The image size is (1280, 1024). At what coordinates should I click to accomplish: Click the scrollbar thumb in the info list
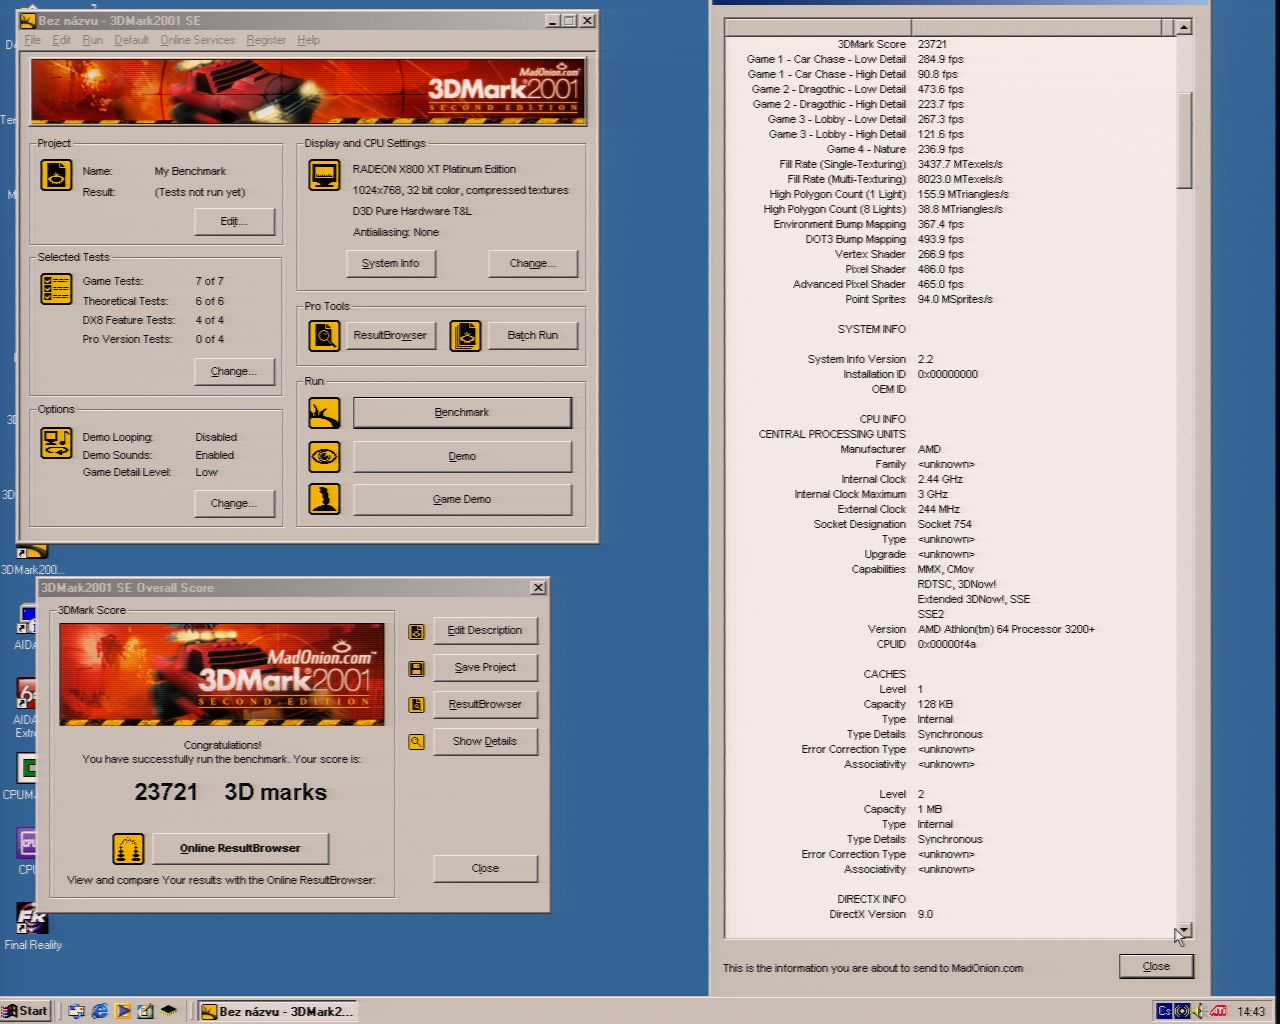click(x=1184, y=140)
